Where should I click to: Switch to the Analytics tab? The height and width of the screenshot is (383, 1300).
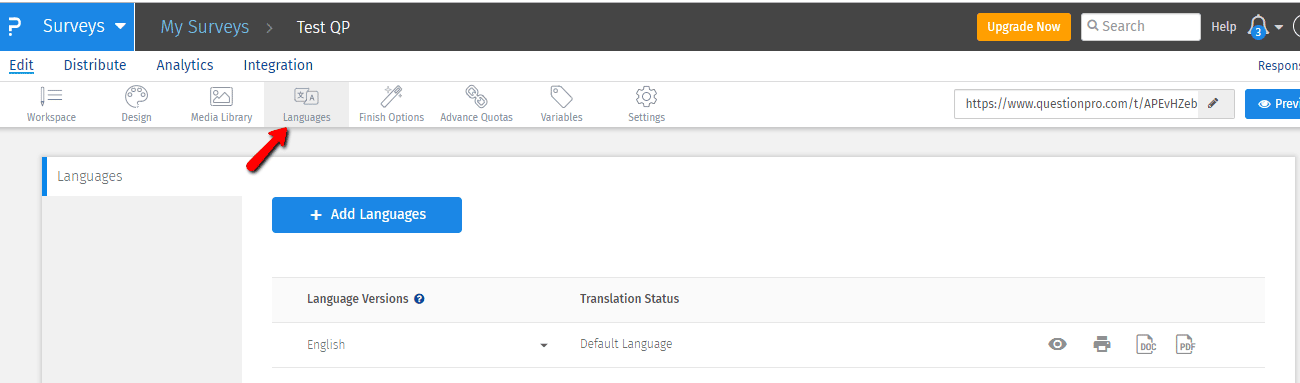[x=185, y=65]
